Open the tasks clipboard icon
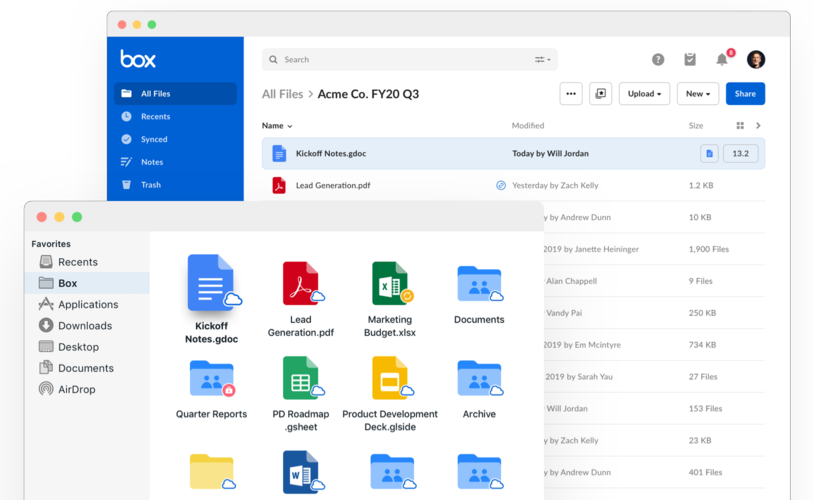 690,60
